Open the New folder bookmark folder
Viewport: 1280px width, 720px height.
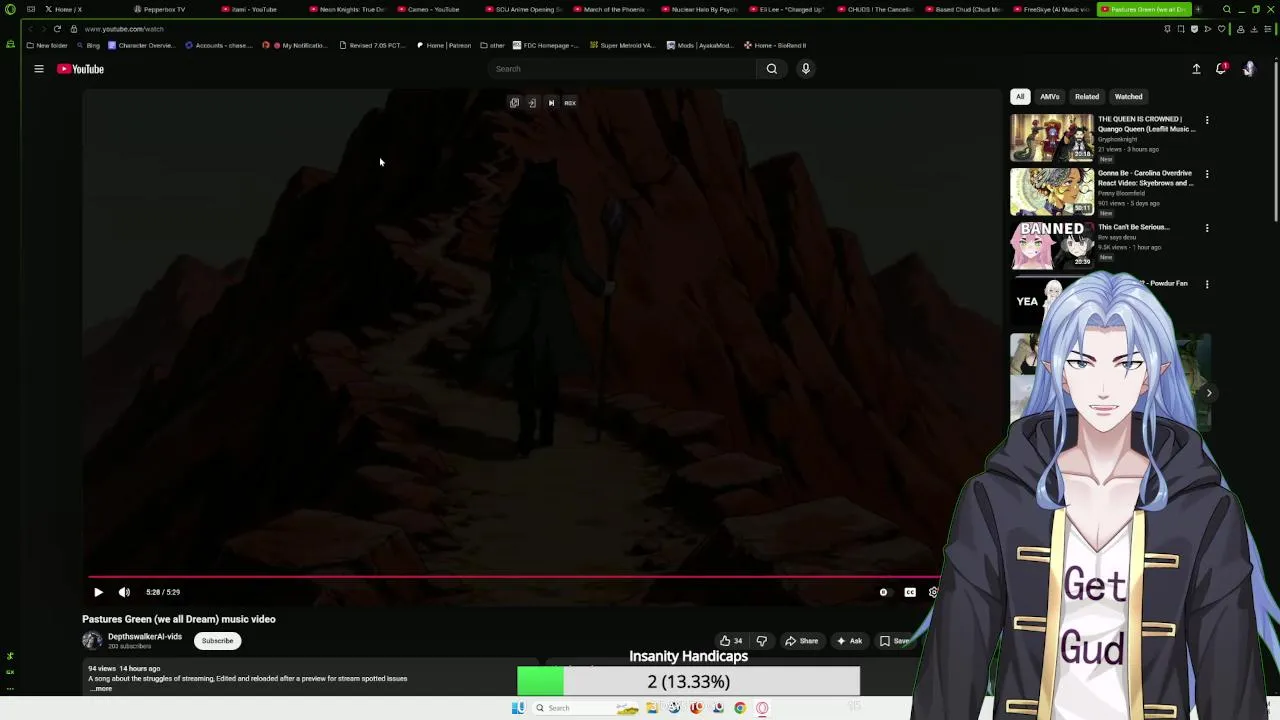[47, 45]
